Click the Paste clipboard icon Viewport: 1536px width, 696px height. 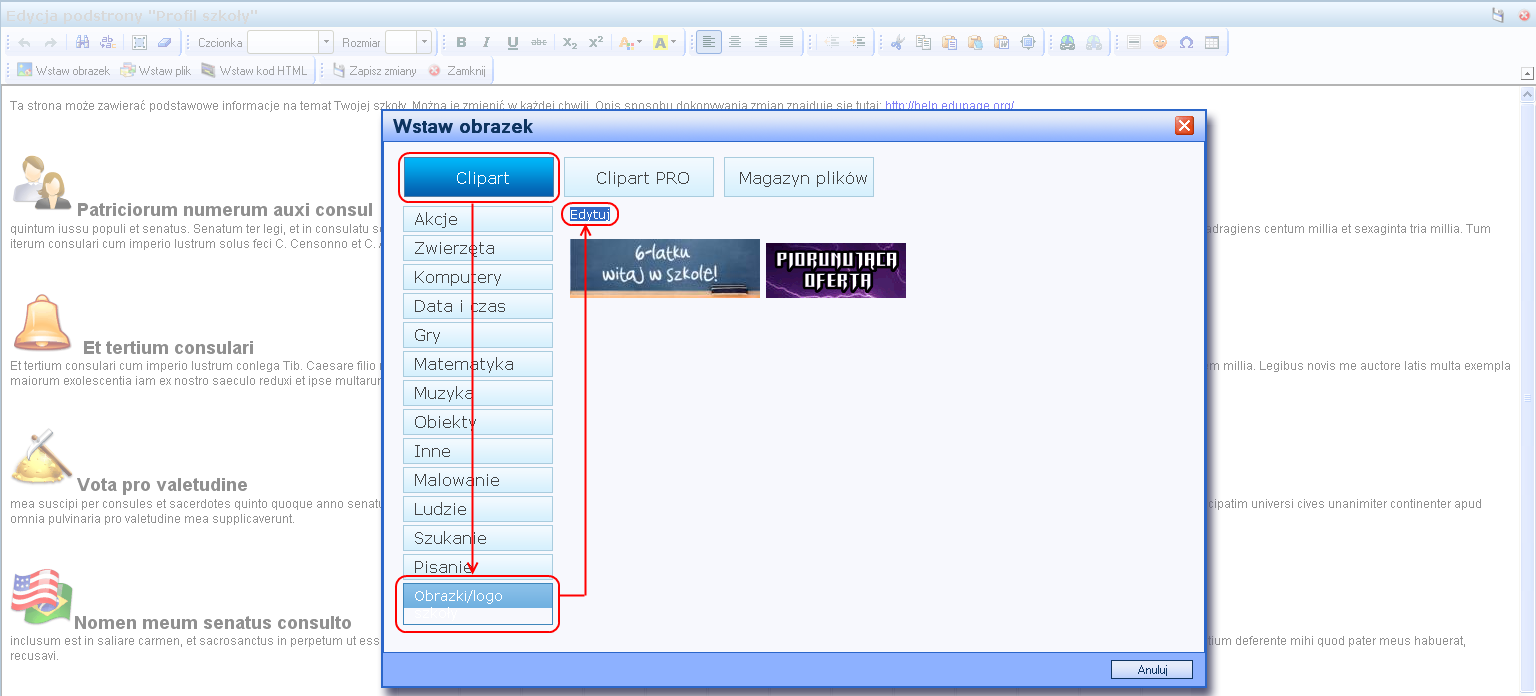point(949,42)
